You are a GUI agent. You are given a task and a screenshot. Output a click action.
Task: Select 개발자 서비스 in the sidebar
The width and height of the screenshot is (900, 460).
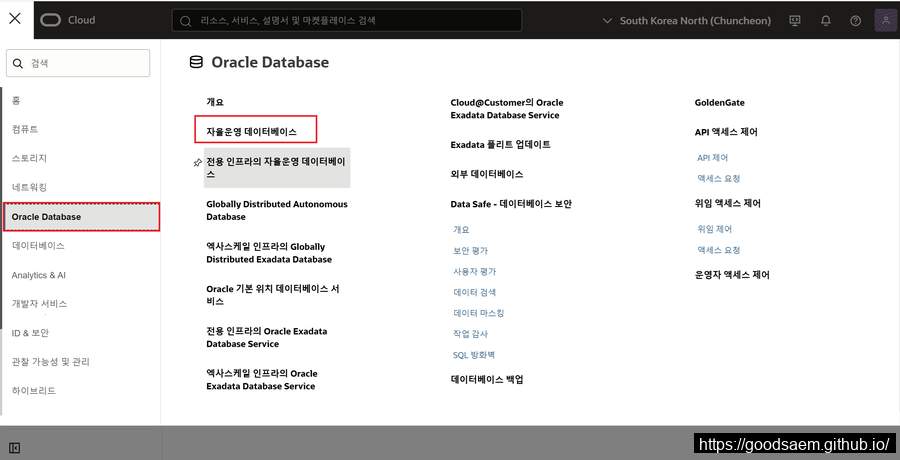click(40, 304)
